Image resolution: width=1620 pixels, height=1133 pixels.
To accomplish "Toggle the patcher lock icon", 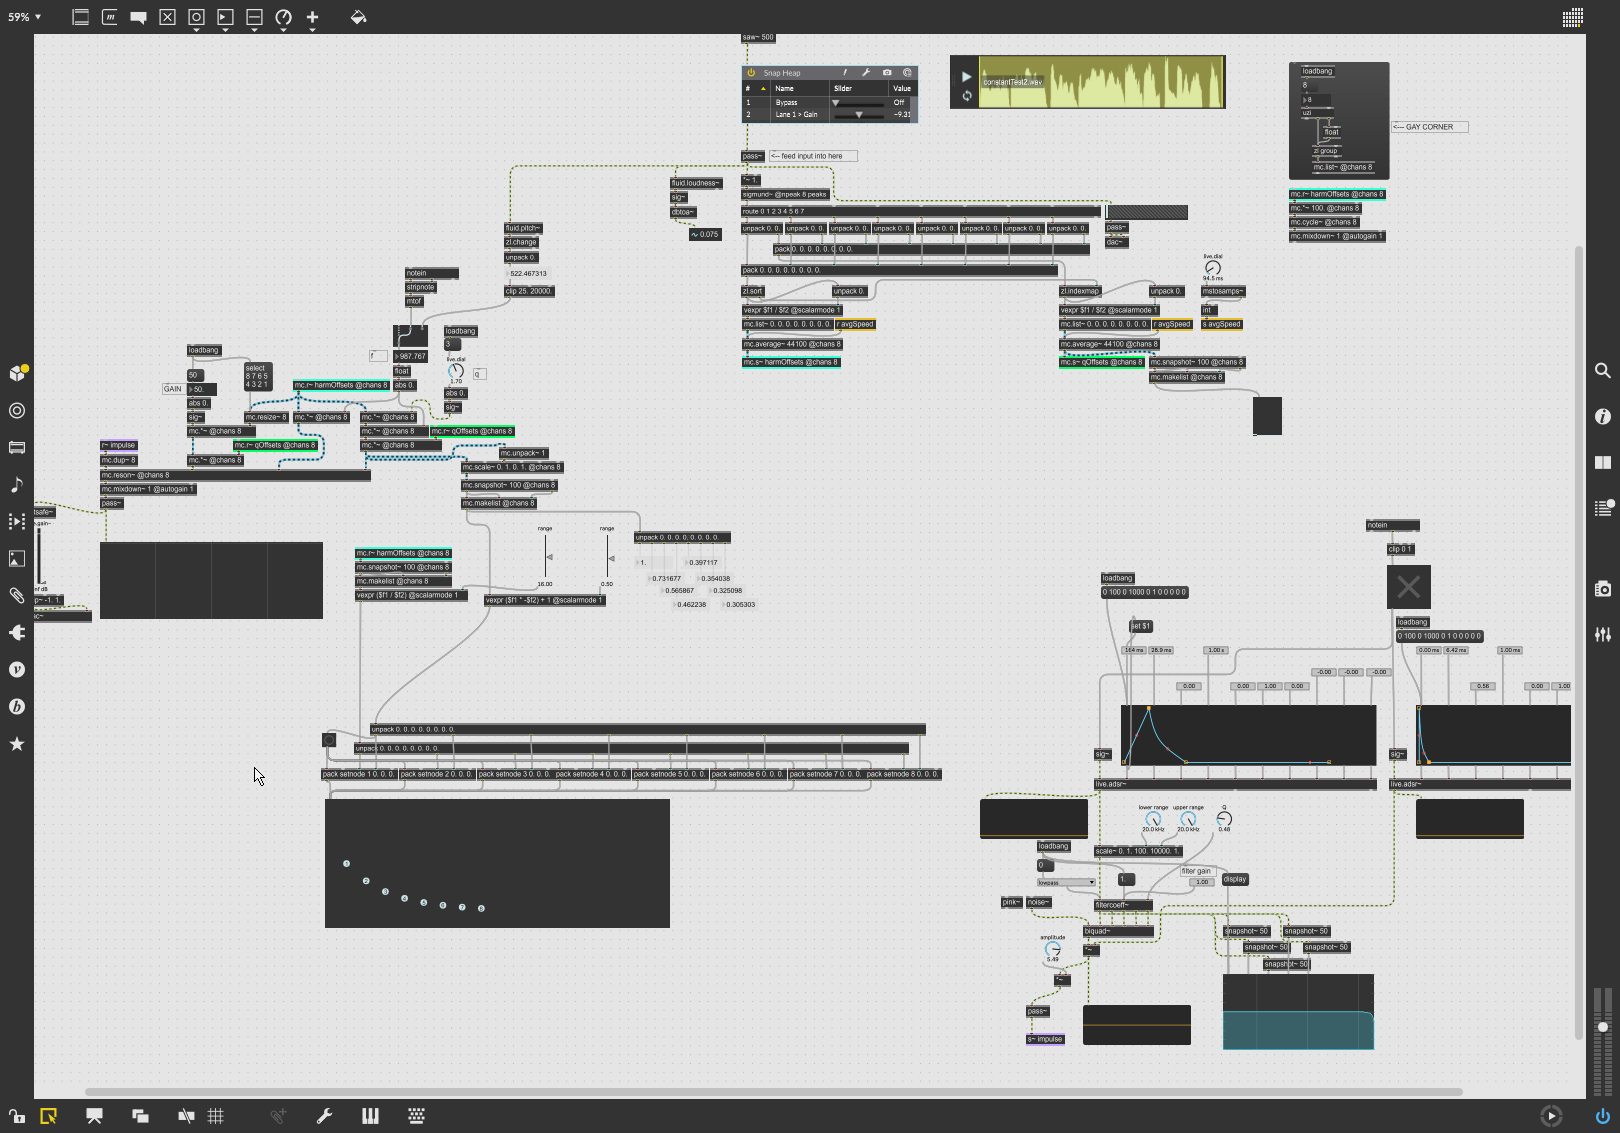I will pos(17,1116).
